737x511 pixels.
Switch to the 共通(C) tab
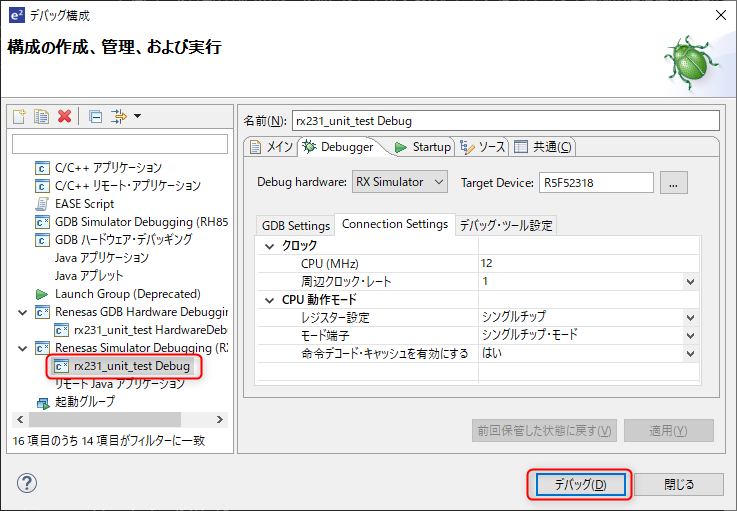(x=543, y=147)
